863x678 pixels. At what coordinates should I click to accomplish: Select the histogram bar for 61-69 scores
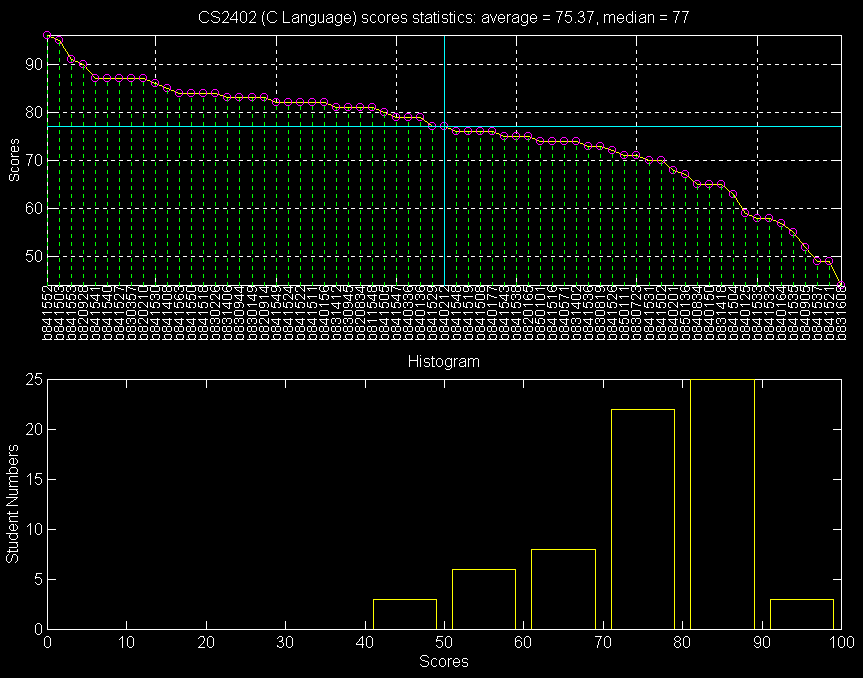tap(563, 590)
